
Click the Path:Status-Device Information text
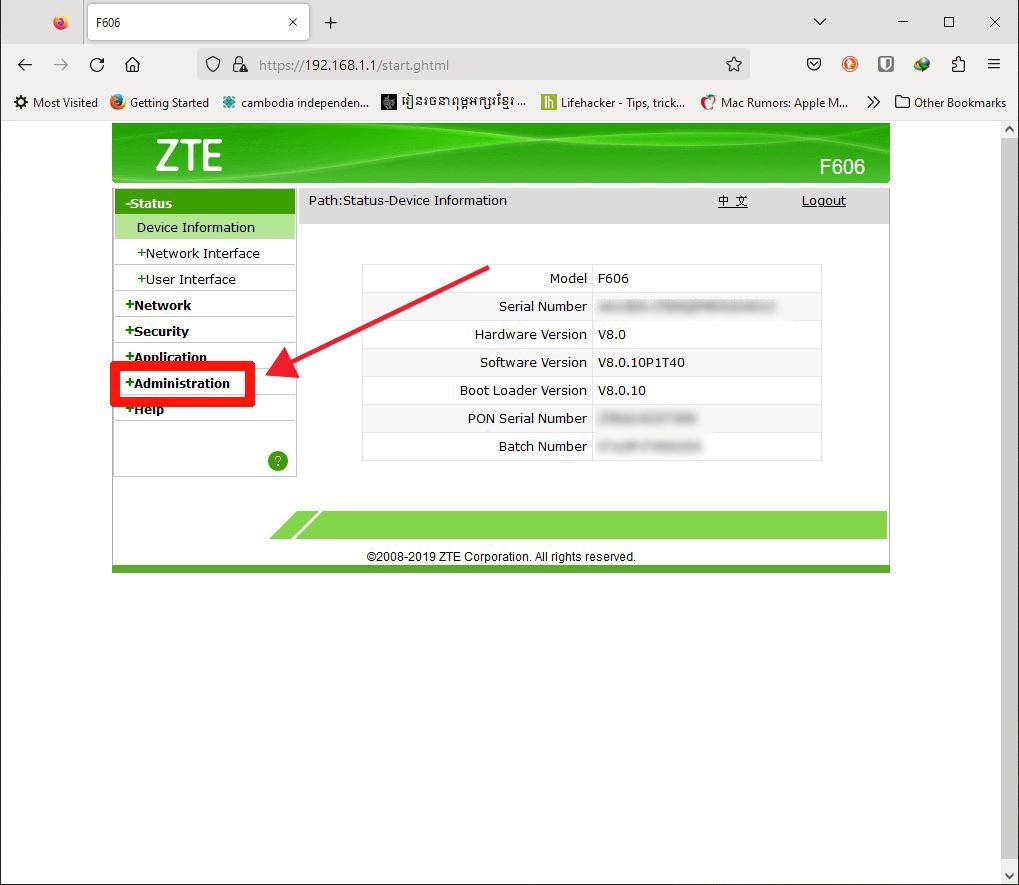pyautogui.click(x=407, y=201)
